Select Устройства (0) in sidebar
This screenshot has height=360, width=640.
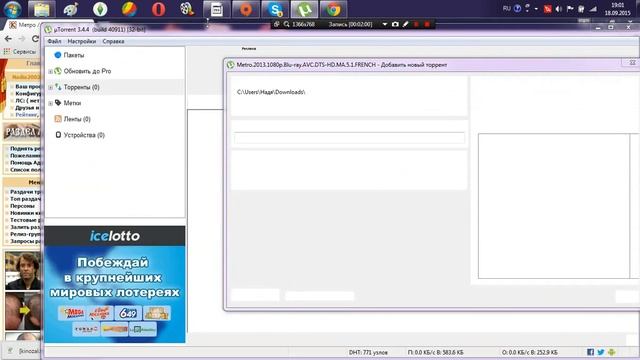84,135
